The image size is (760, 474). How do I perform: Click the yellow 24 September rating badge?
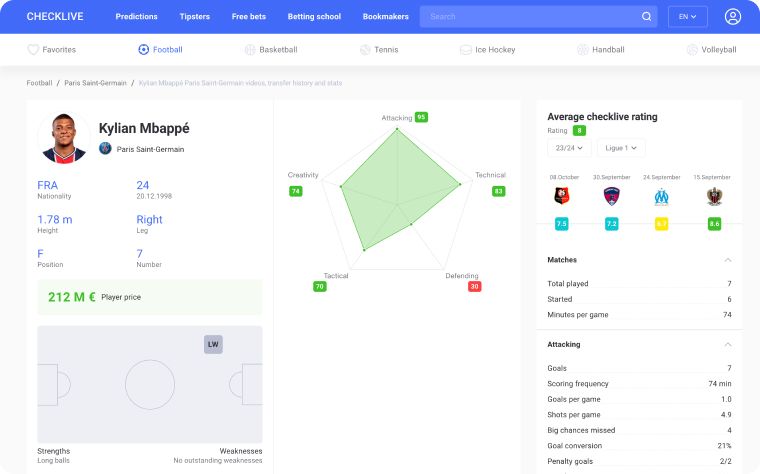(x=662, y=223)
